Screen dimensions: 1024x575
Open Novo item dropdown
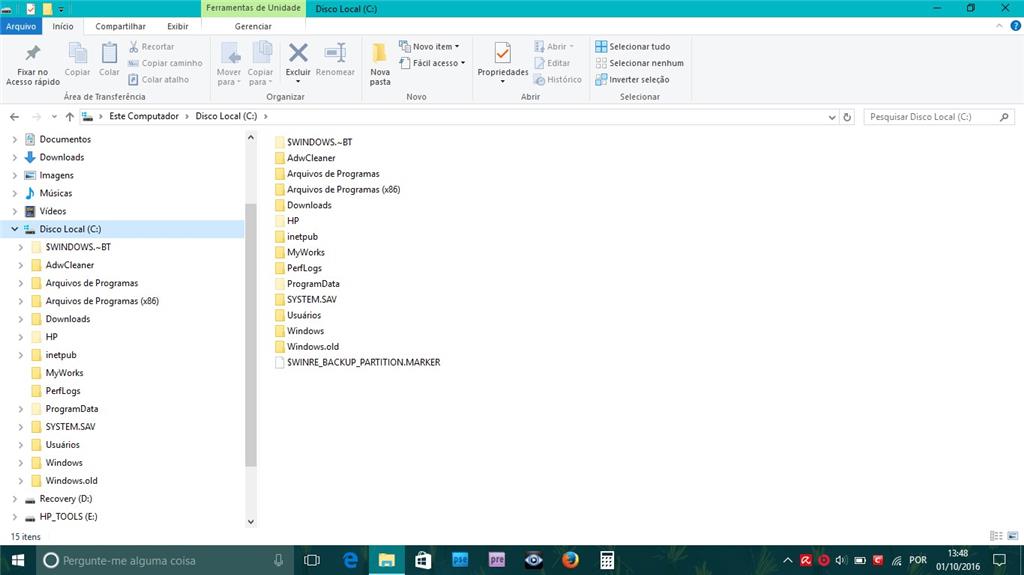click(x=429, y=47)
